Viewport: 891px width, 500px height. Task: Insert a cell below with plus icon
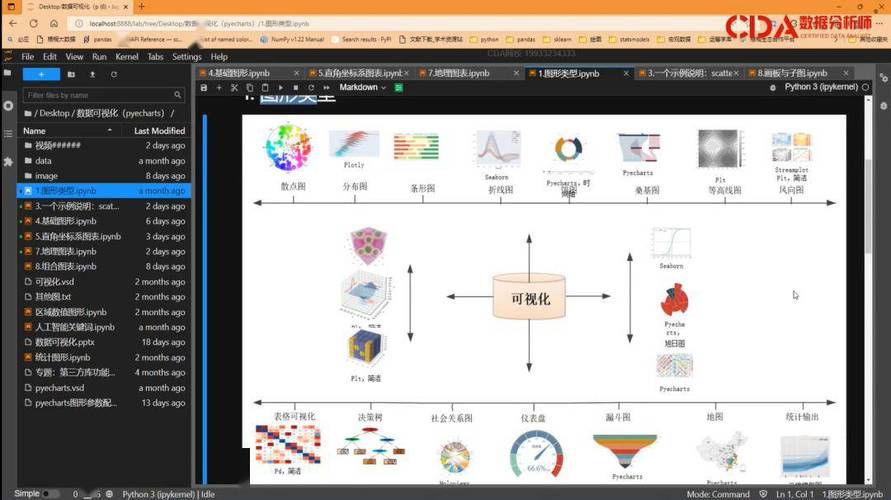pos(219,88)
